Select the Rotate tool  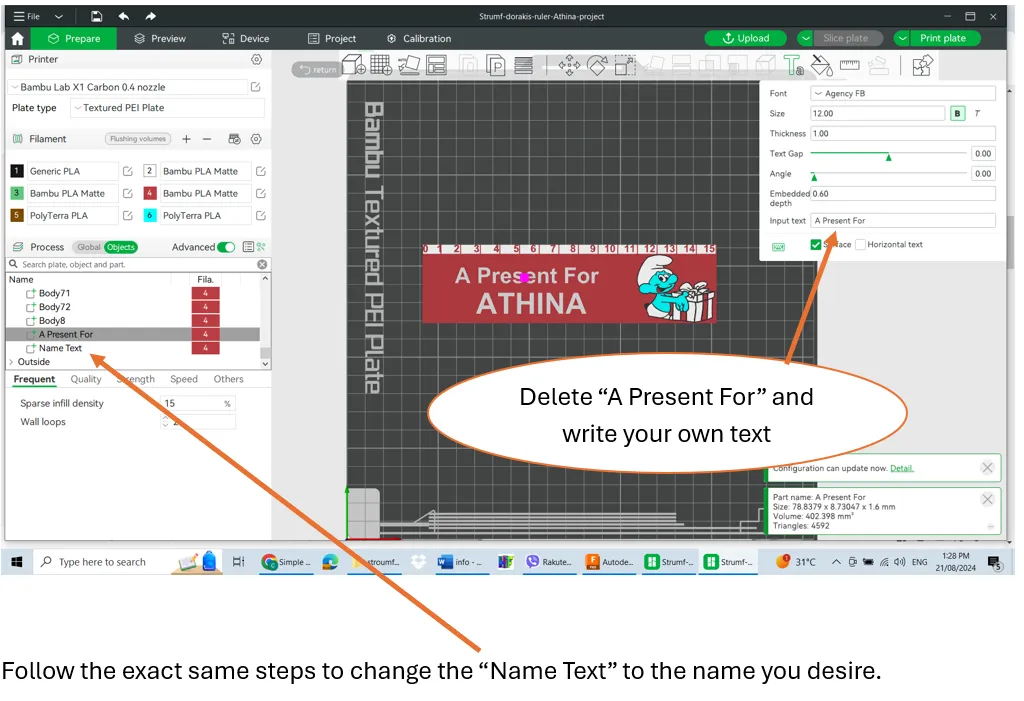597,65
